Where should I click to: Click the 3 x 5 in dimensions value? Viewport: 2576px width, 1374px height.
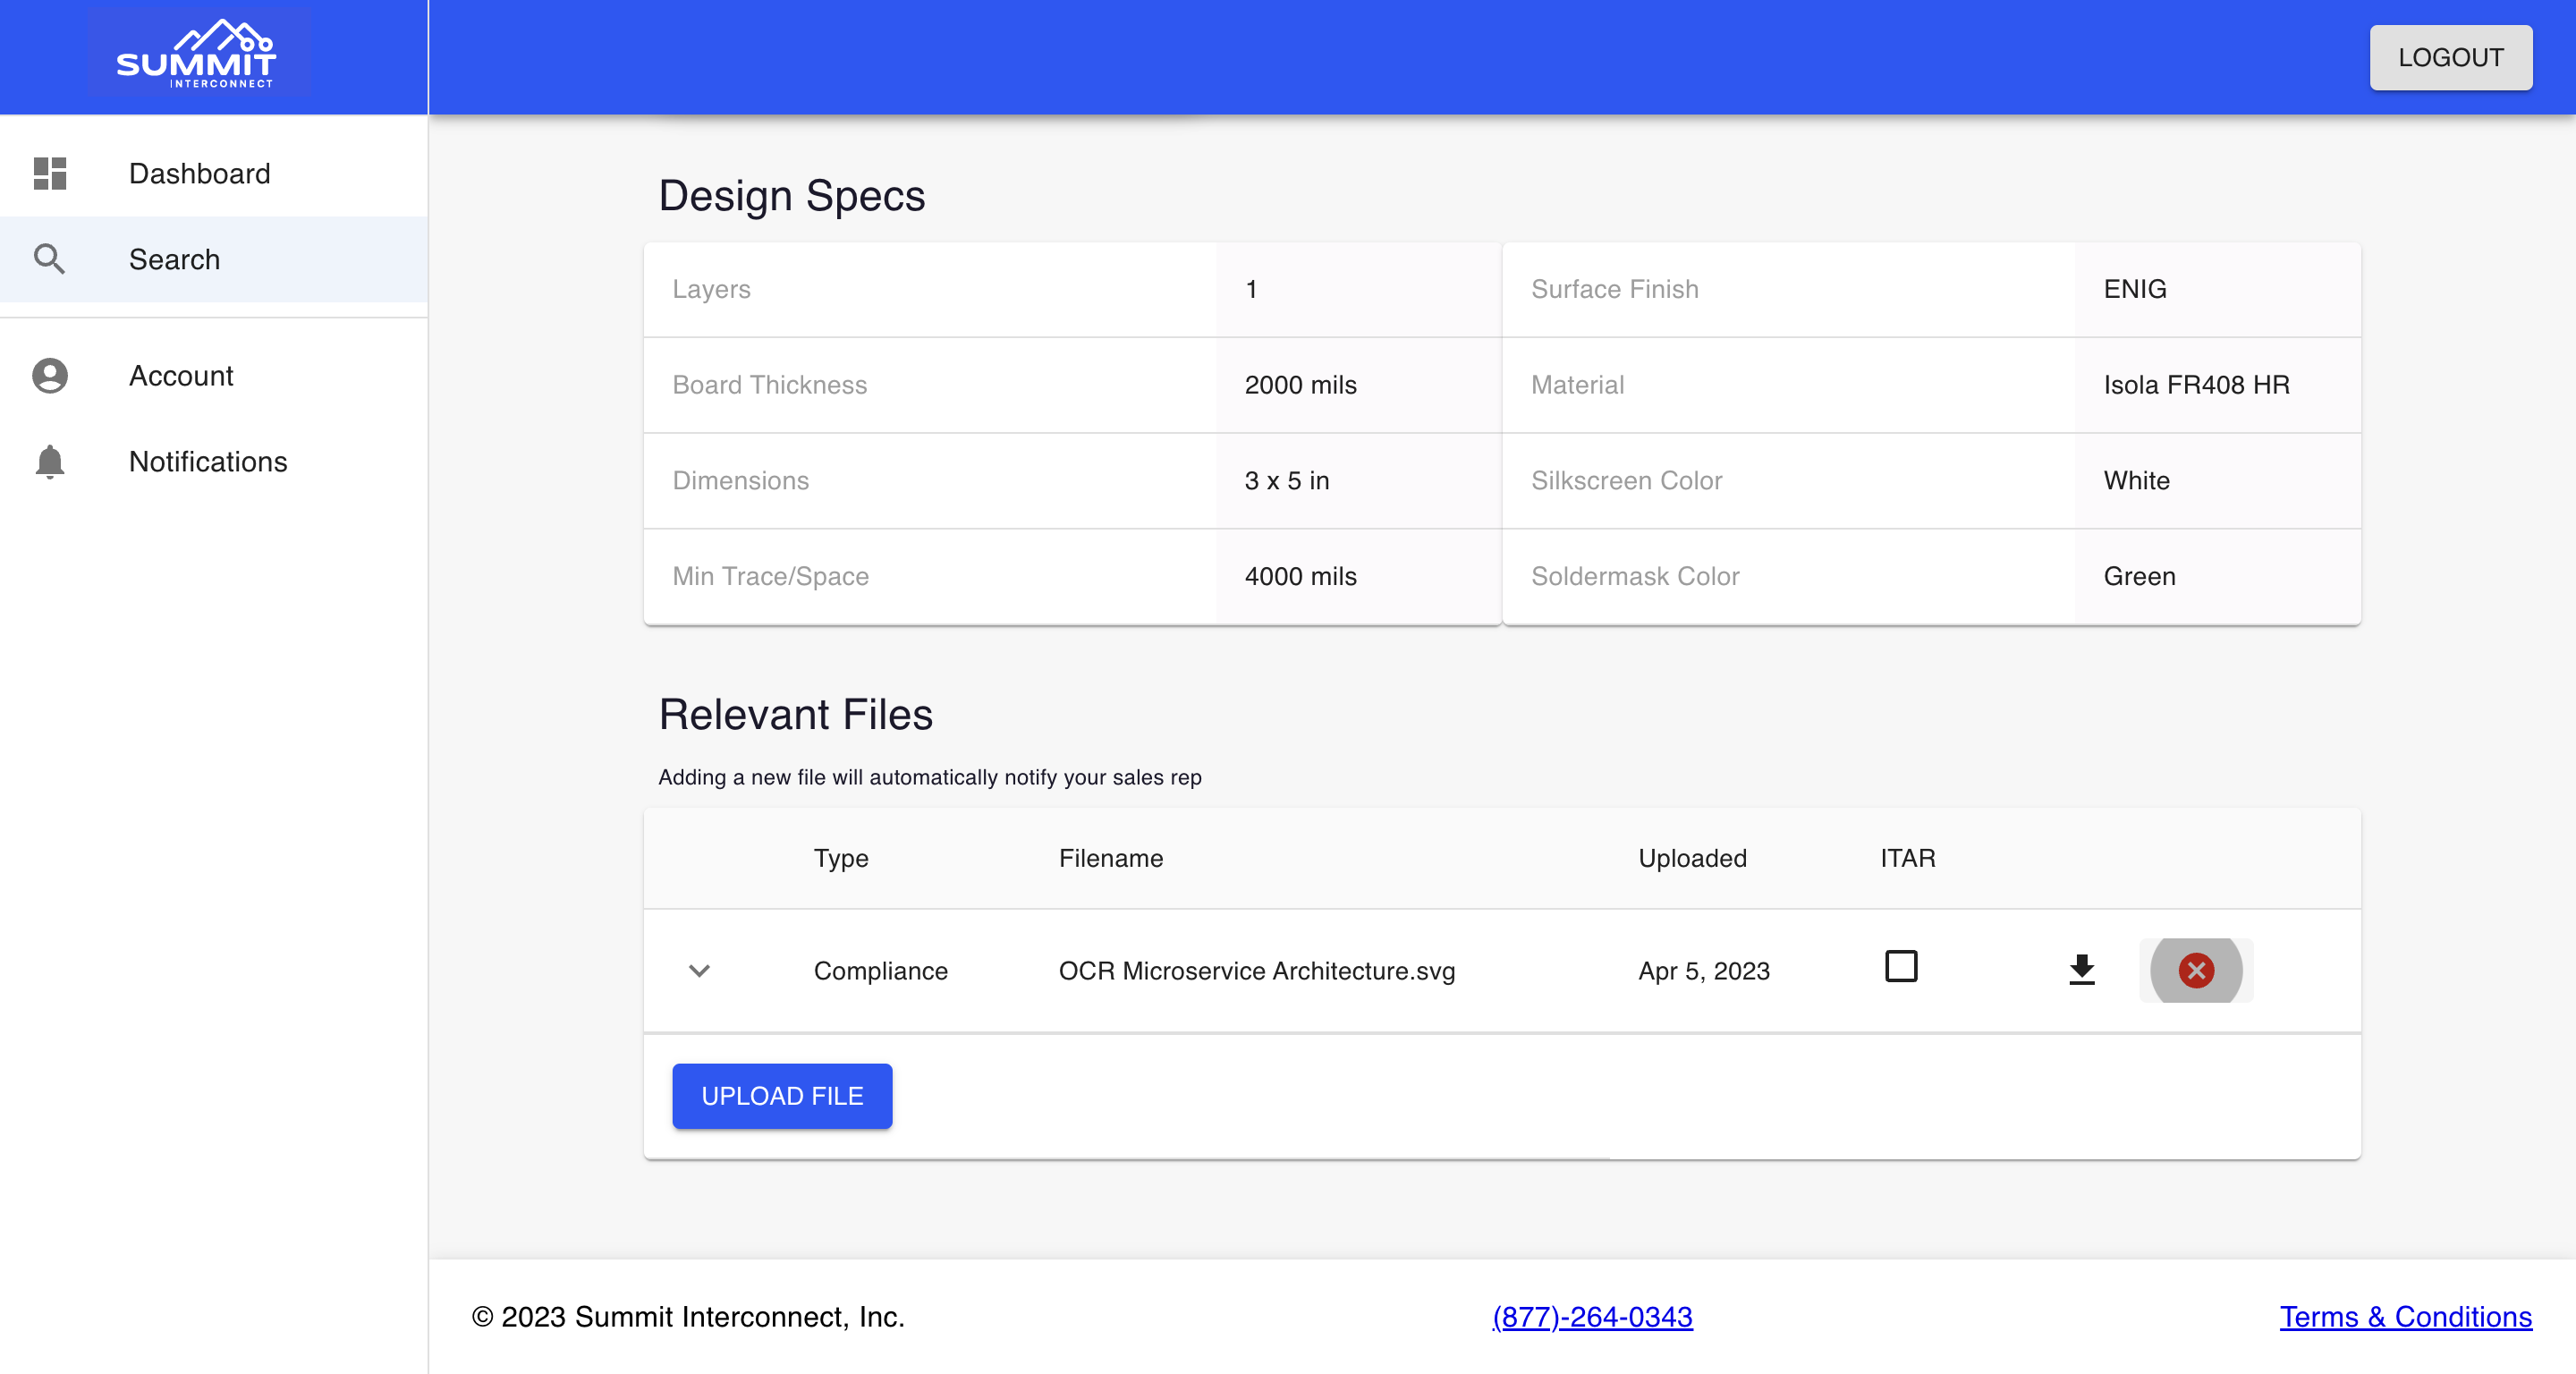click(x=1287, y=481)
